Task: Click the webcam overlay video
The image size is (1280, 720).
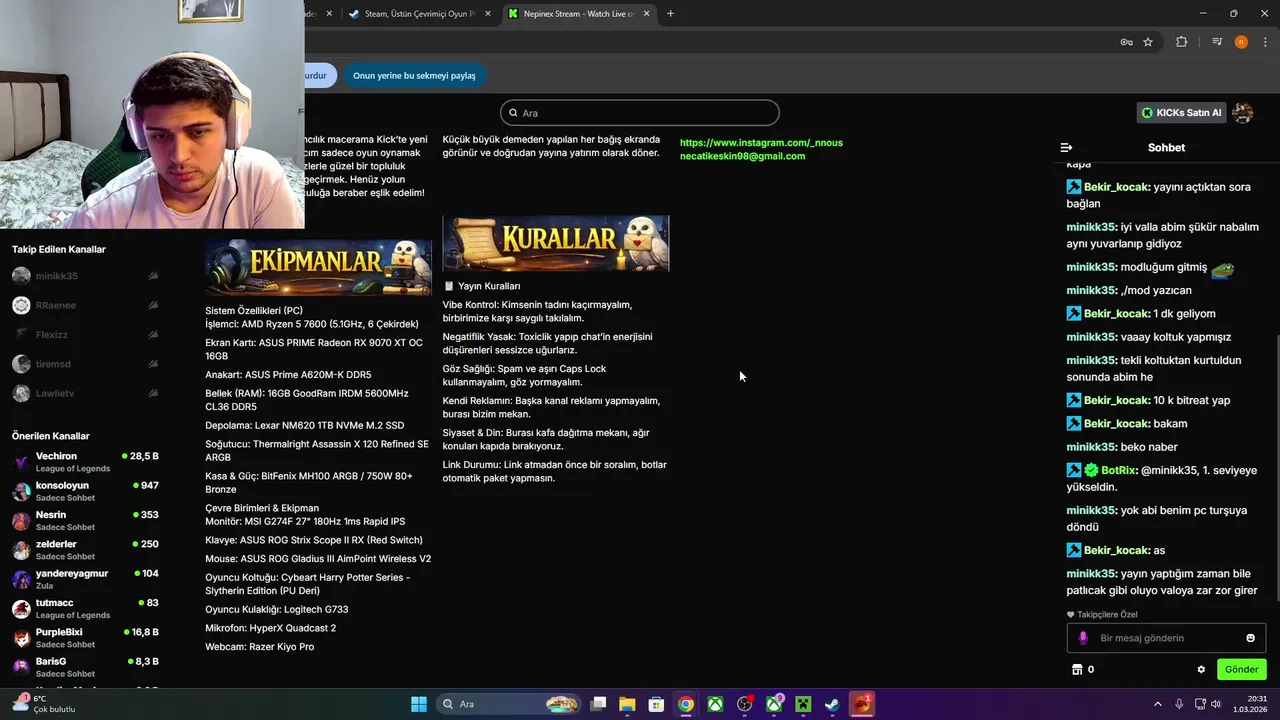Action: click(152, 114)
